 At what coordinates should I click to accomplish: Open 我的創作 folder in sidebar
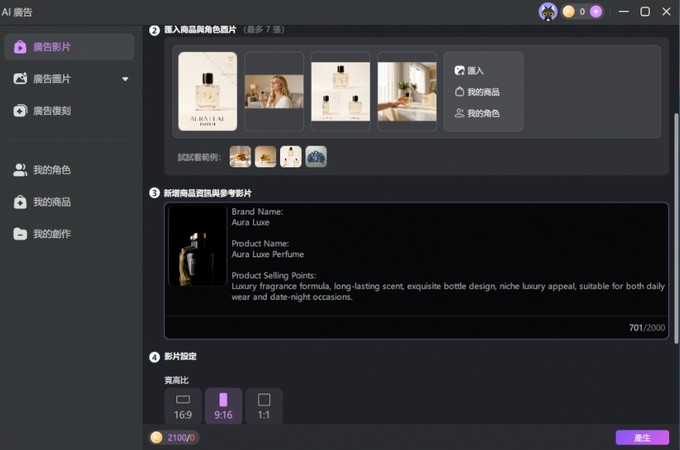click(x=69, y=234)
